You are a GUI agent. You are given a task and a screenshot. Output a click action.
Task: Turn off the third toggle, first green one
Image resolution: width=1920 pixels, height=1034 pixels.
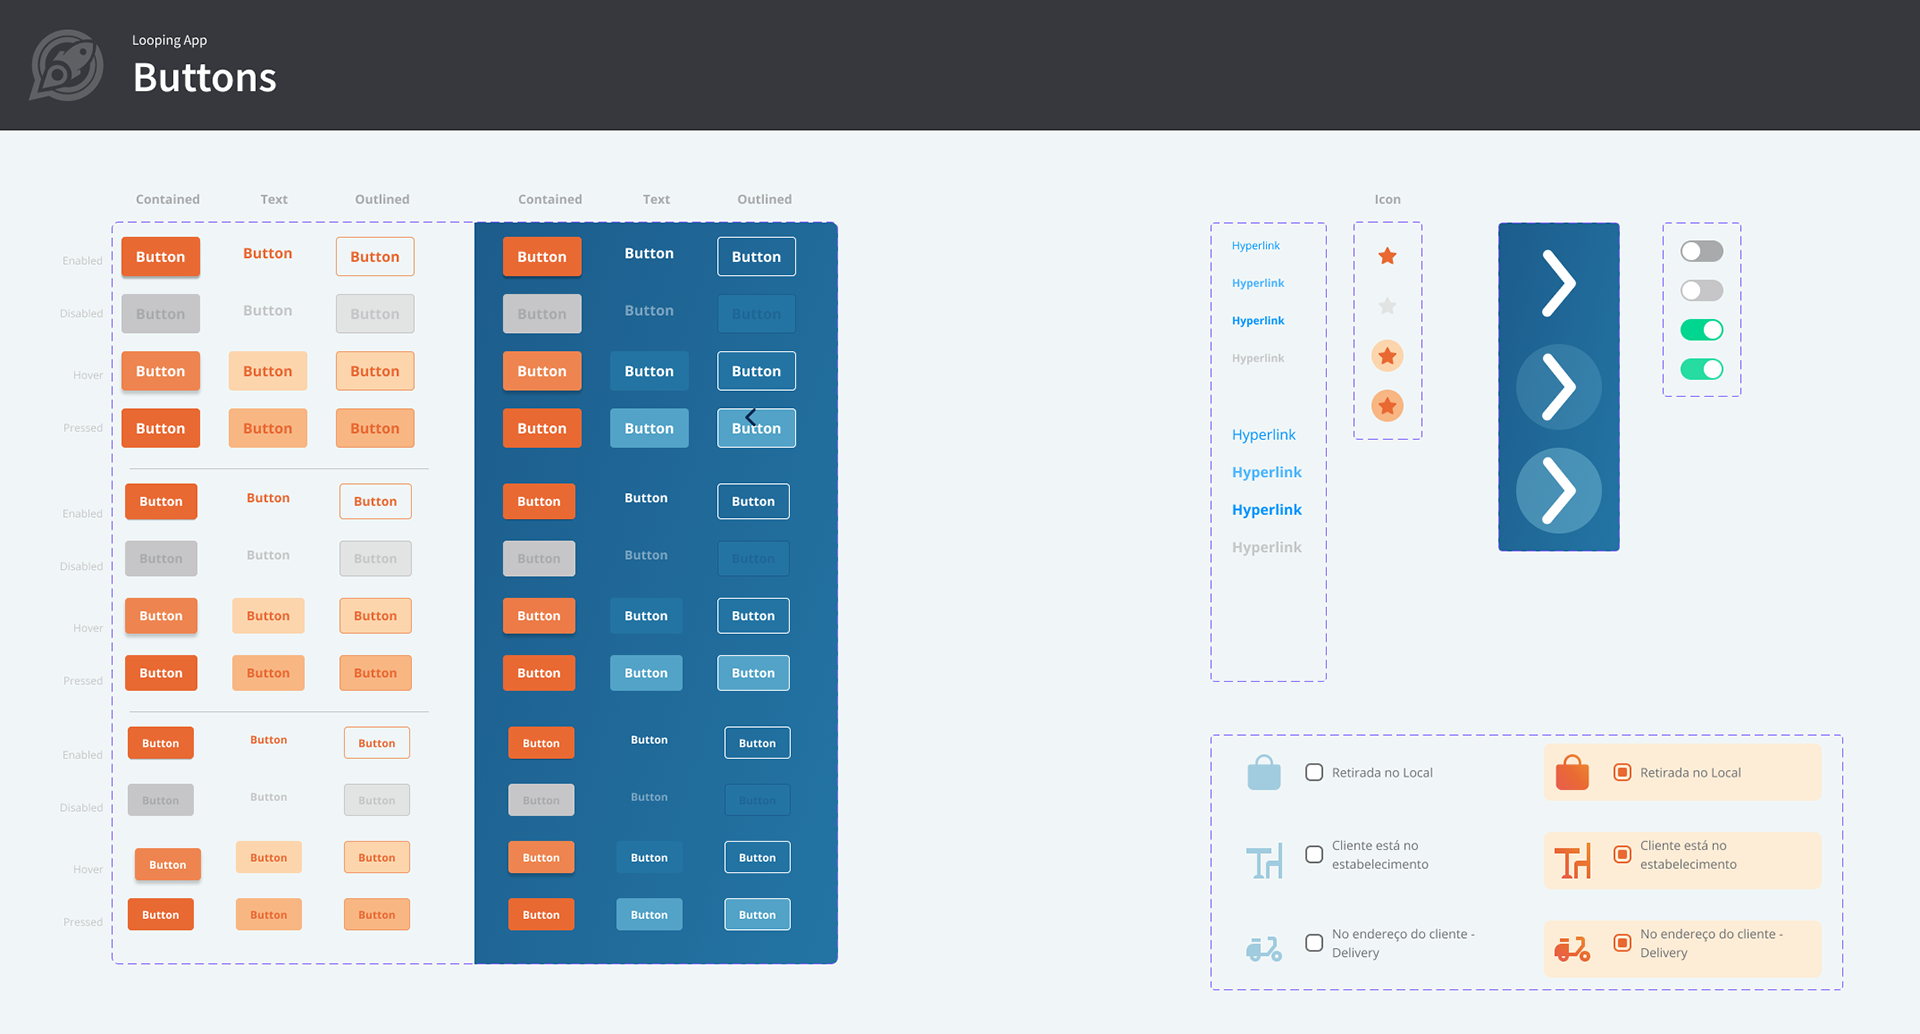click(x=1701, y=330)
